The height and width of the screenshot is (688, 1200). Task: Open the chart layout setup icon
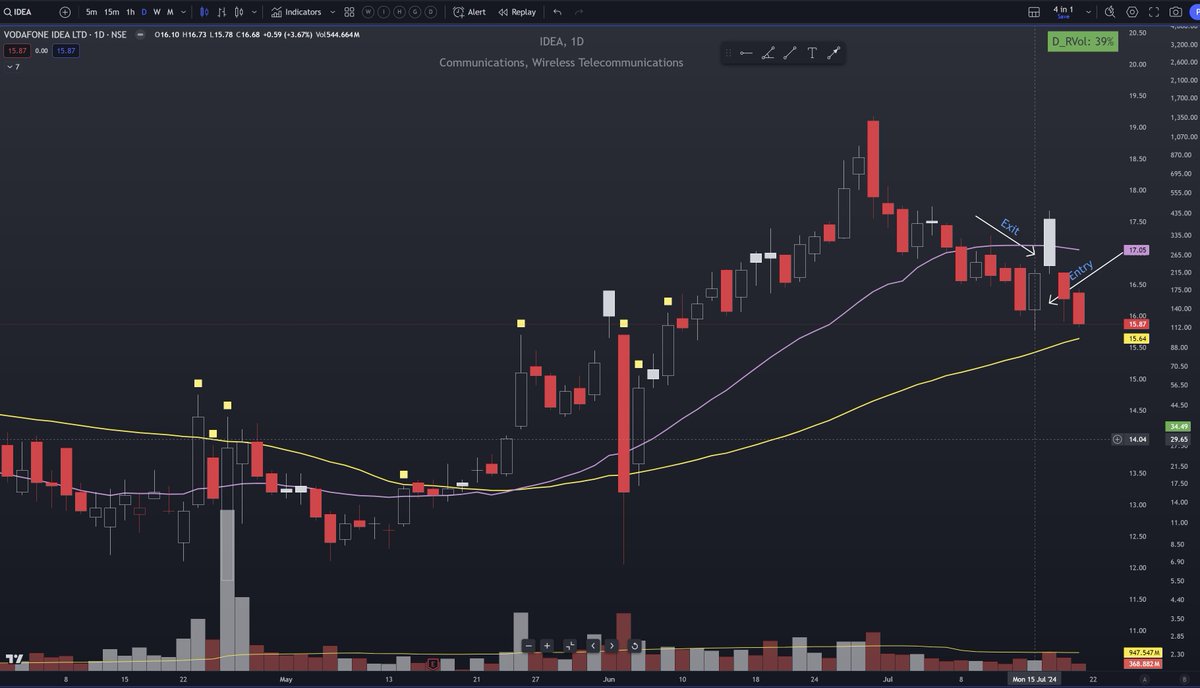click(x=1034, y=12)
